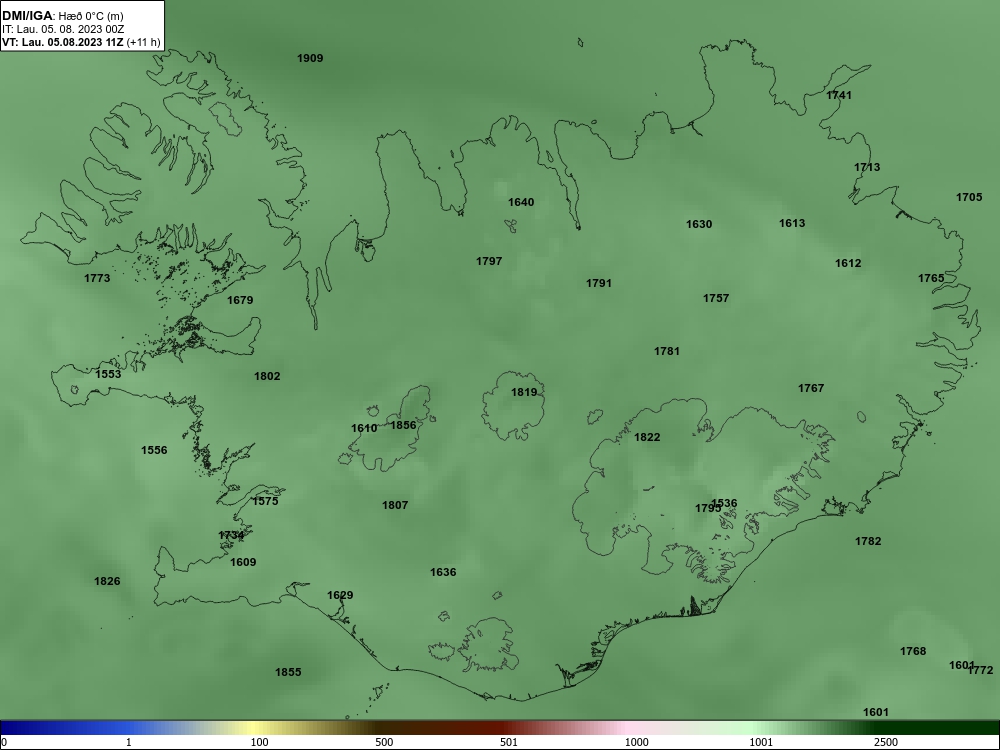
Task: Select the color scale label 2500
Action: point(886,742)
